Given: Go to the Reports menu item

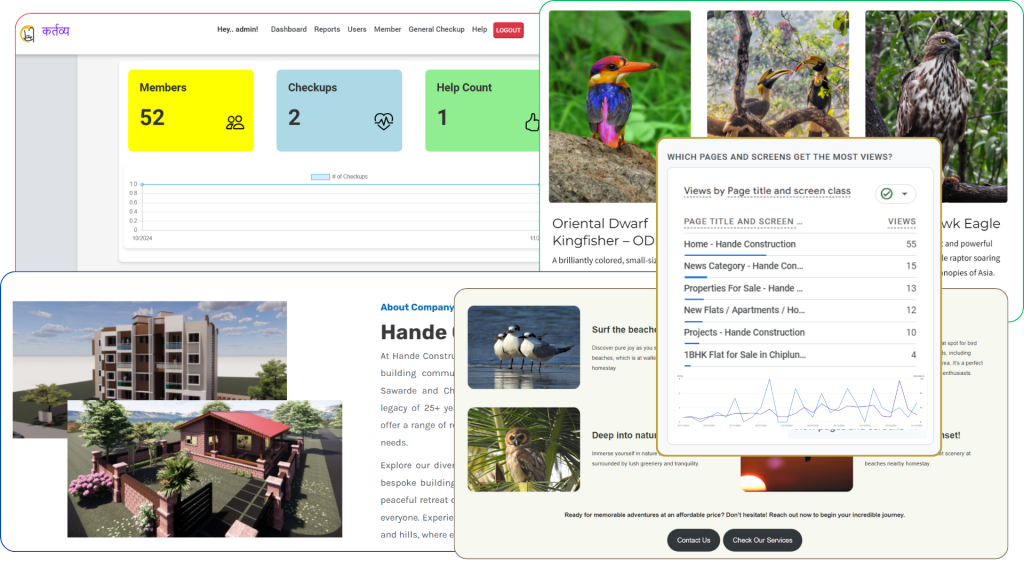Looking at the screenshot, I should point(327,30).
